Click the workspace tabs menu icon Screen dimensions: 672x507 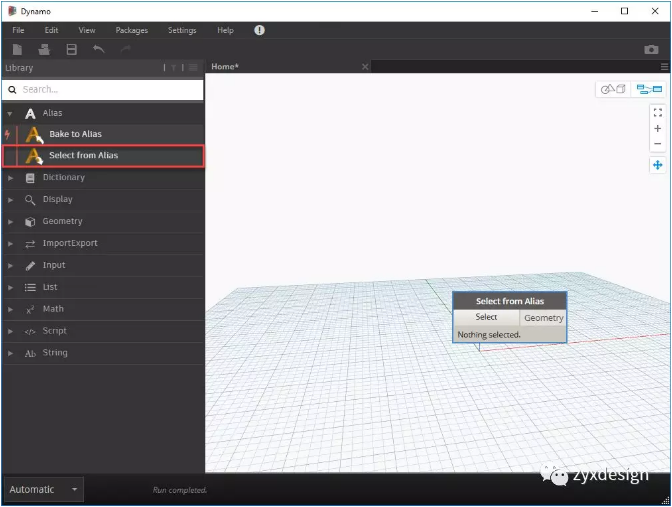pyautogui.click(x=664, y=67)
